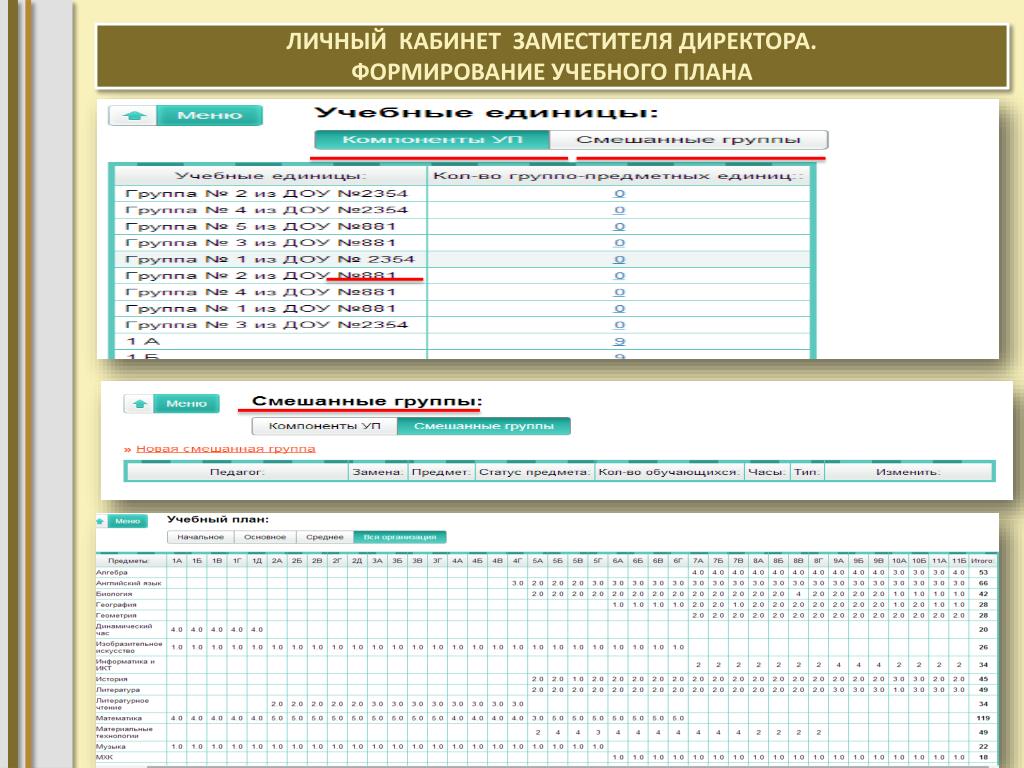Viewport: 1024px width, 768px height.
Task: Select the row Группа № 5 из ДОУ №881
Action: click(x=462, y=226)
